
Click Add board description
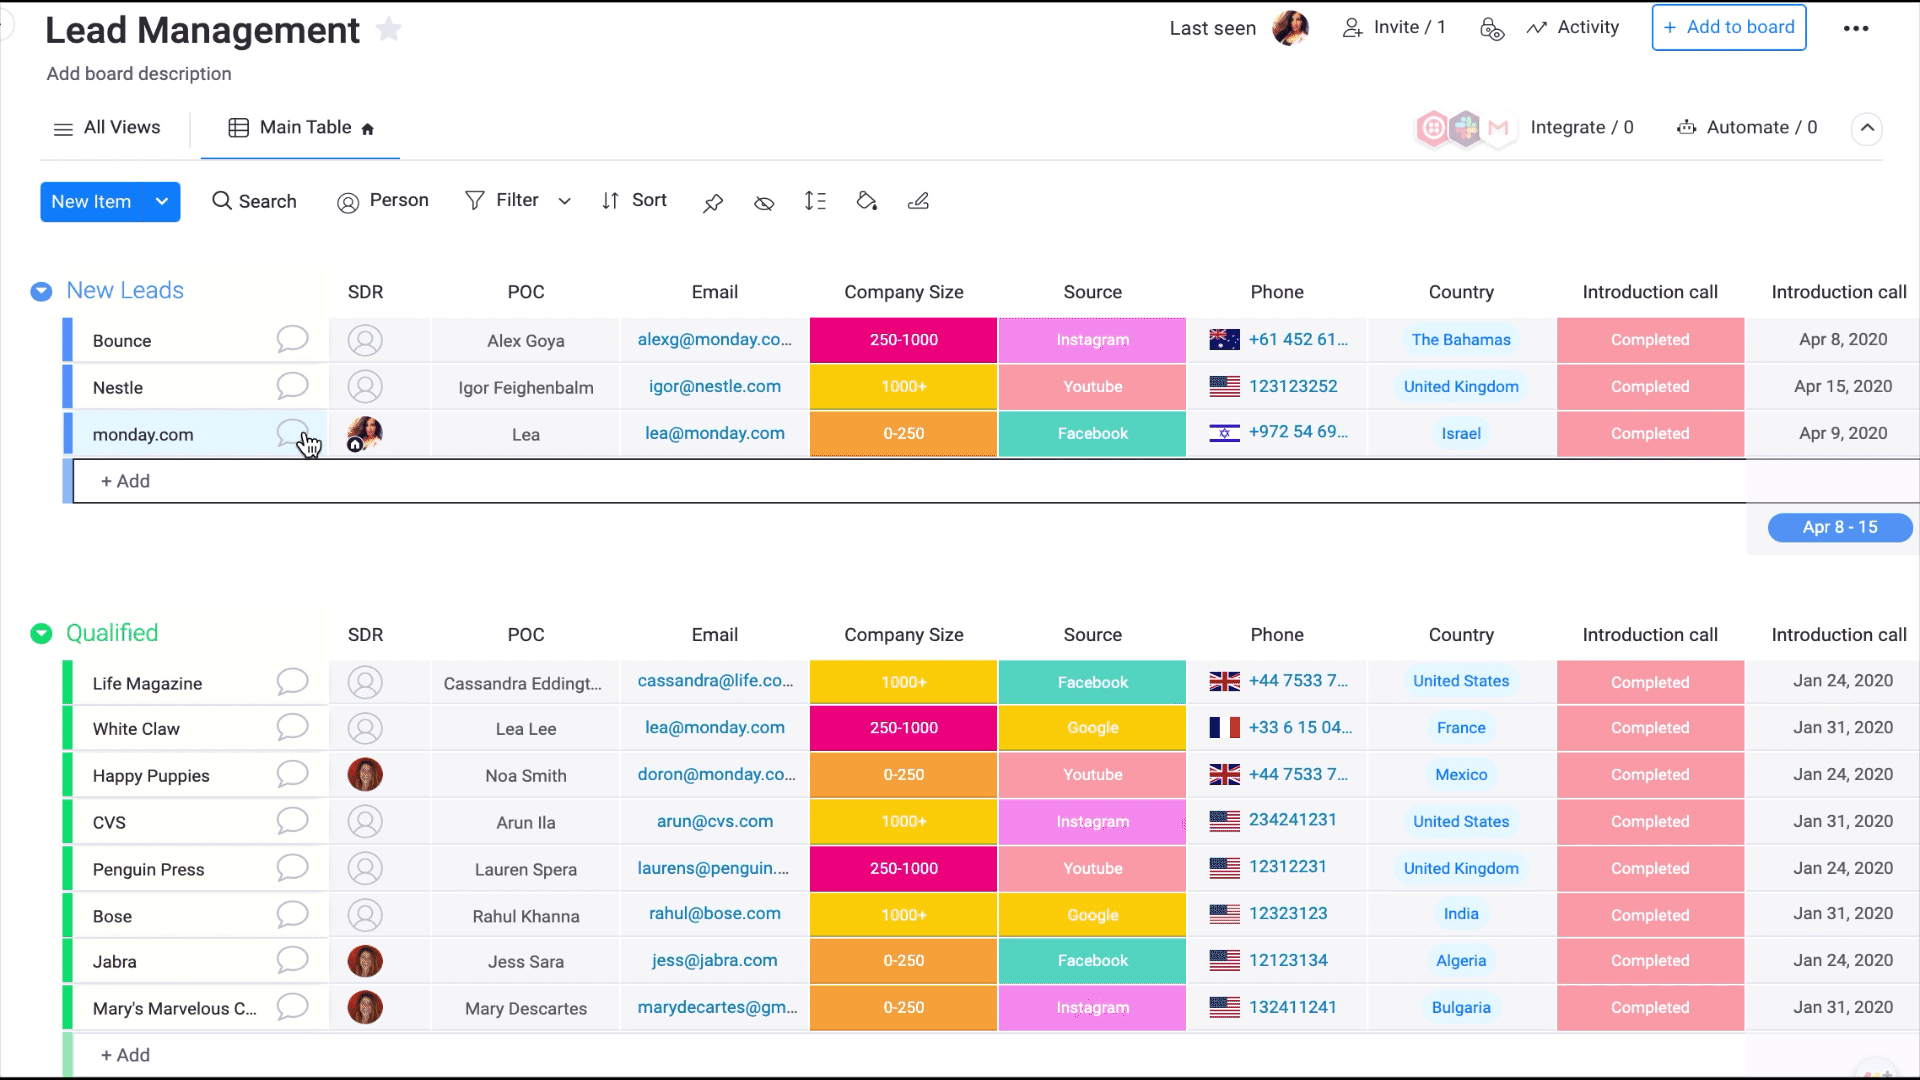tap(139, 74)
